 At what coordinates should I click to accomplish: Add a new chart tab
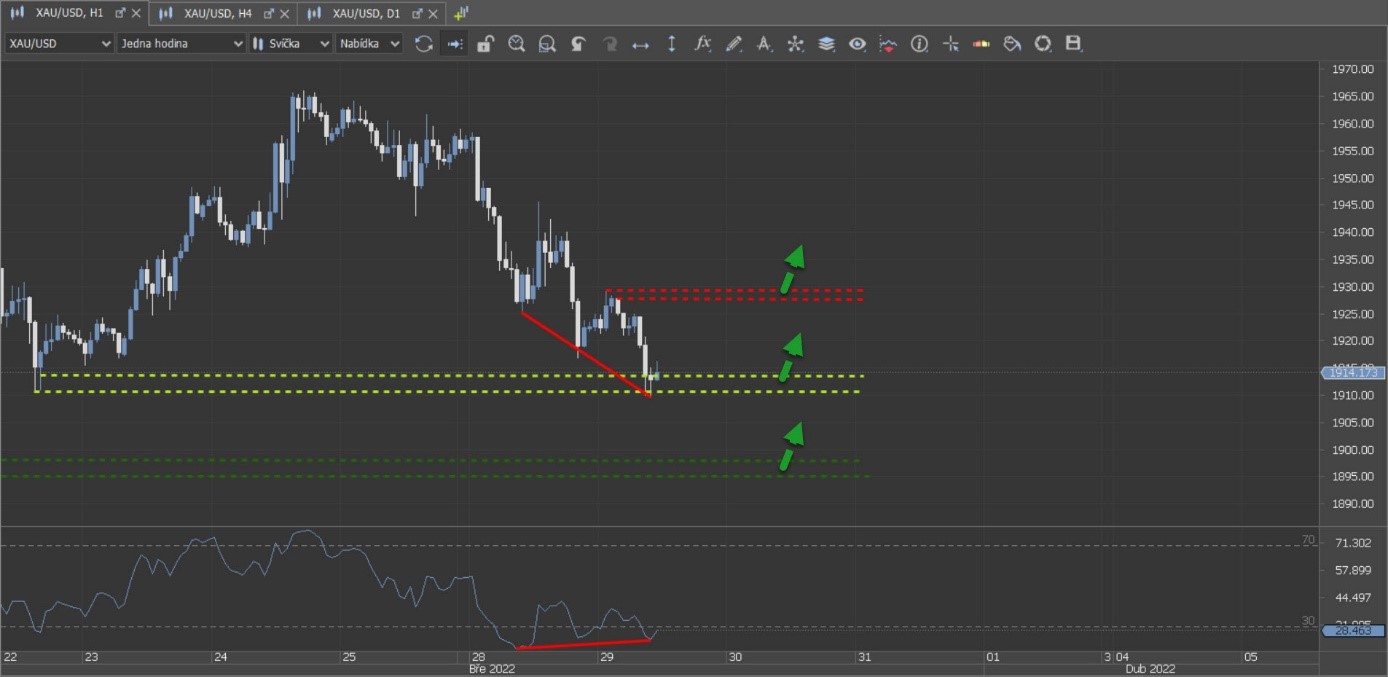461,13
